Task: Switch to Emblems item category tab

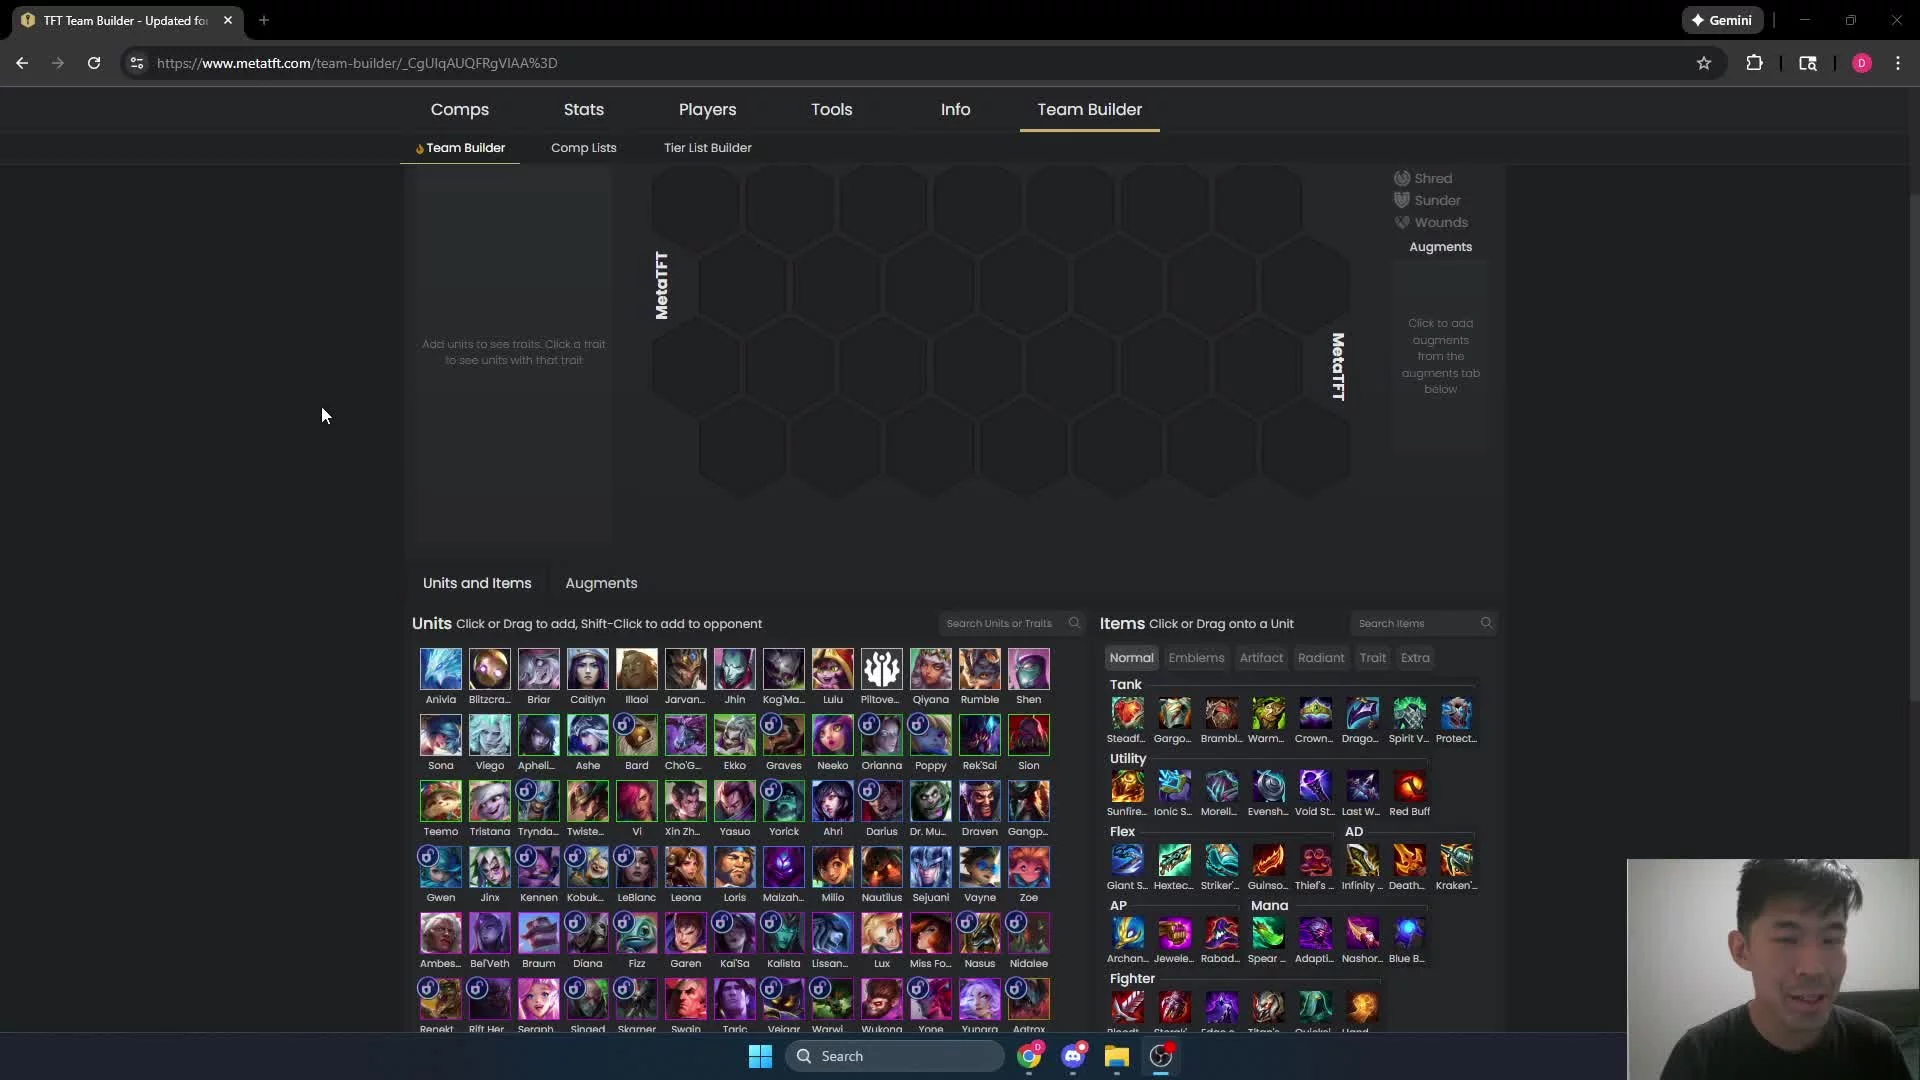Action: pos(1196,657)
